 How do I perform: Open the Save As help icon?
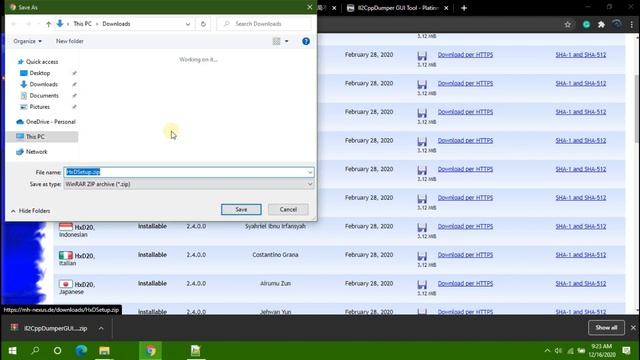coord(306,41)
